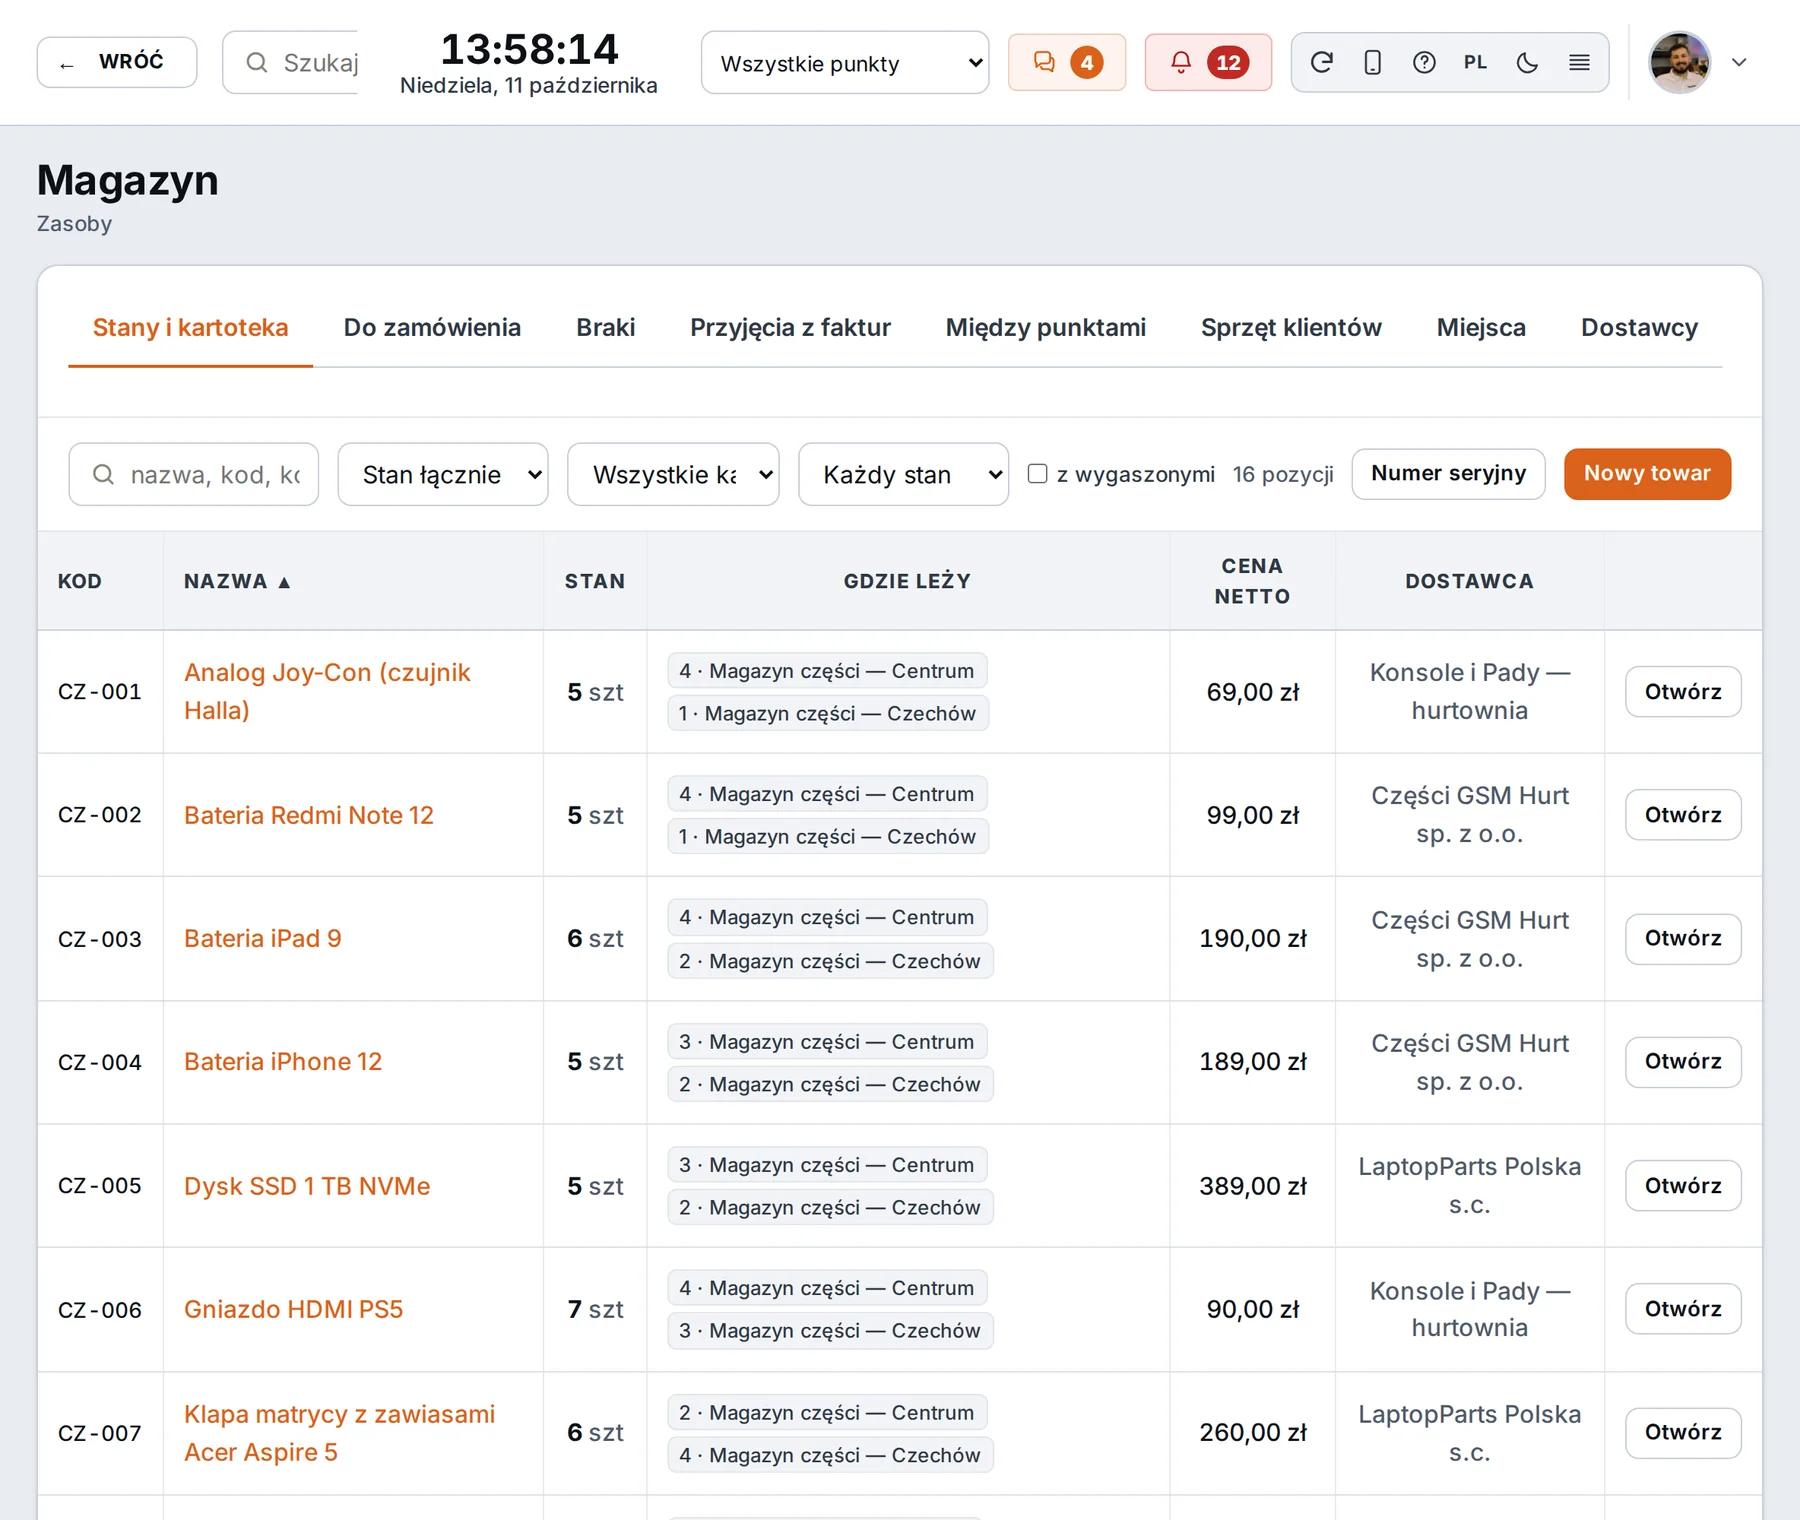This screenshot has width=1800, height=1520.
Task: Click the mobile phone view icon
Action: pos(1373,62)
